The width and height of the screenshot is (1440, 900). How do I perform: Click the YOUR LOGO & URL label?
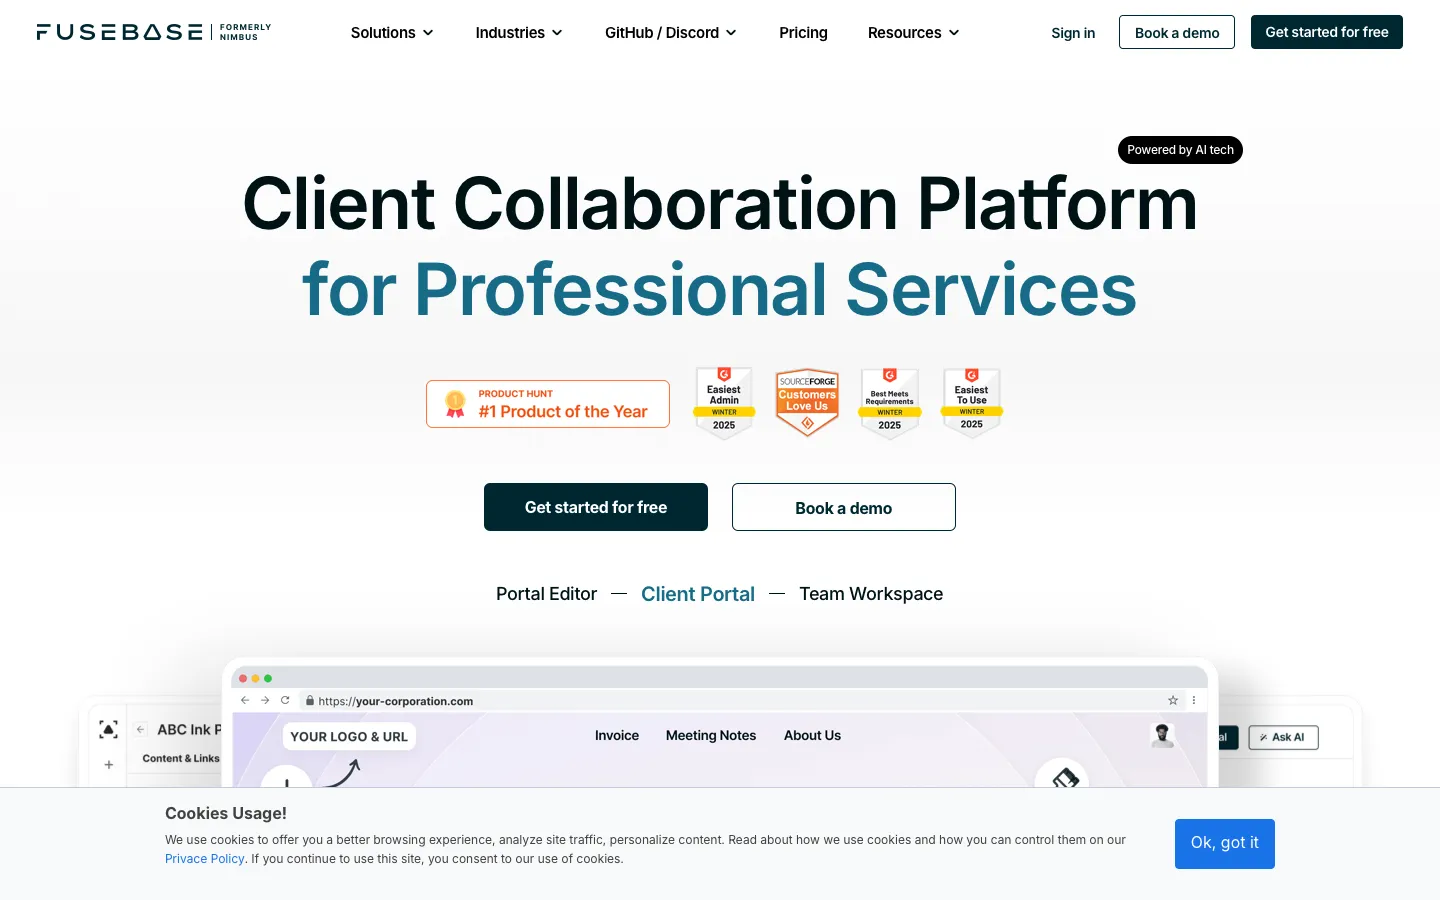(x=349, y=737)
